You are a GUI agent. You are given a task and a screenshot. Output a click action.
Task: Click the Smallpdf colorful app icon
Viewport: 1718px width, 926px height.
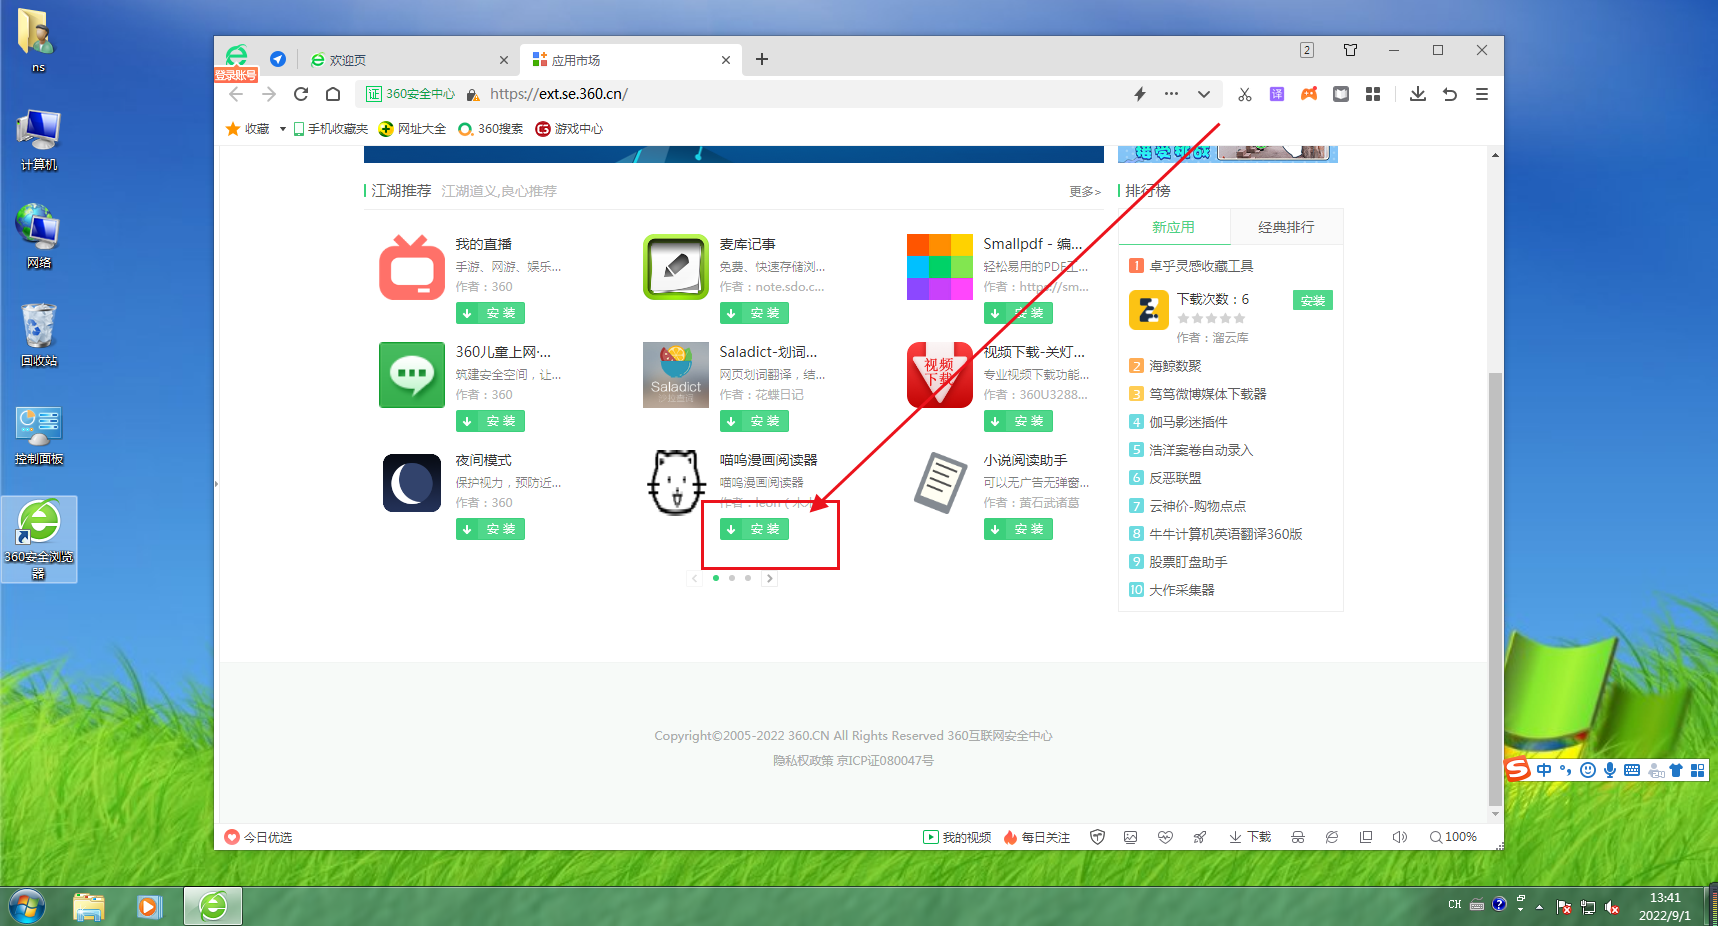pos(940,267)
